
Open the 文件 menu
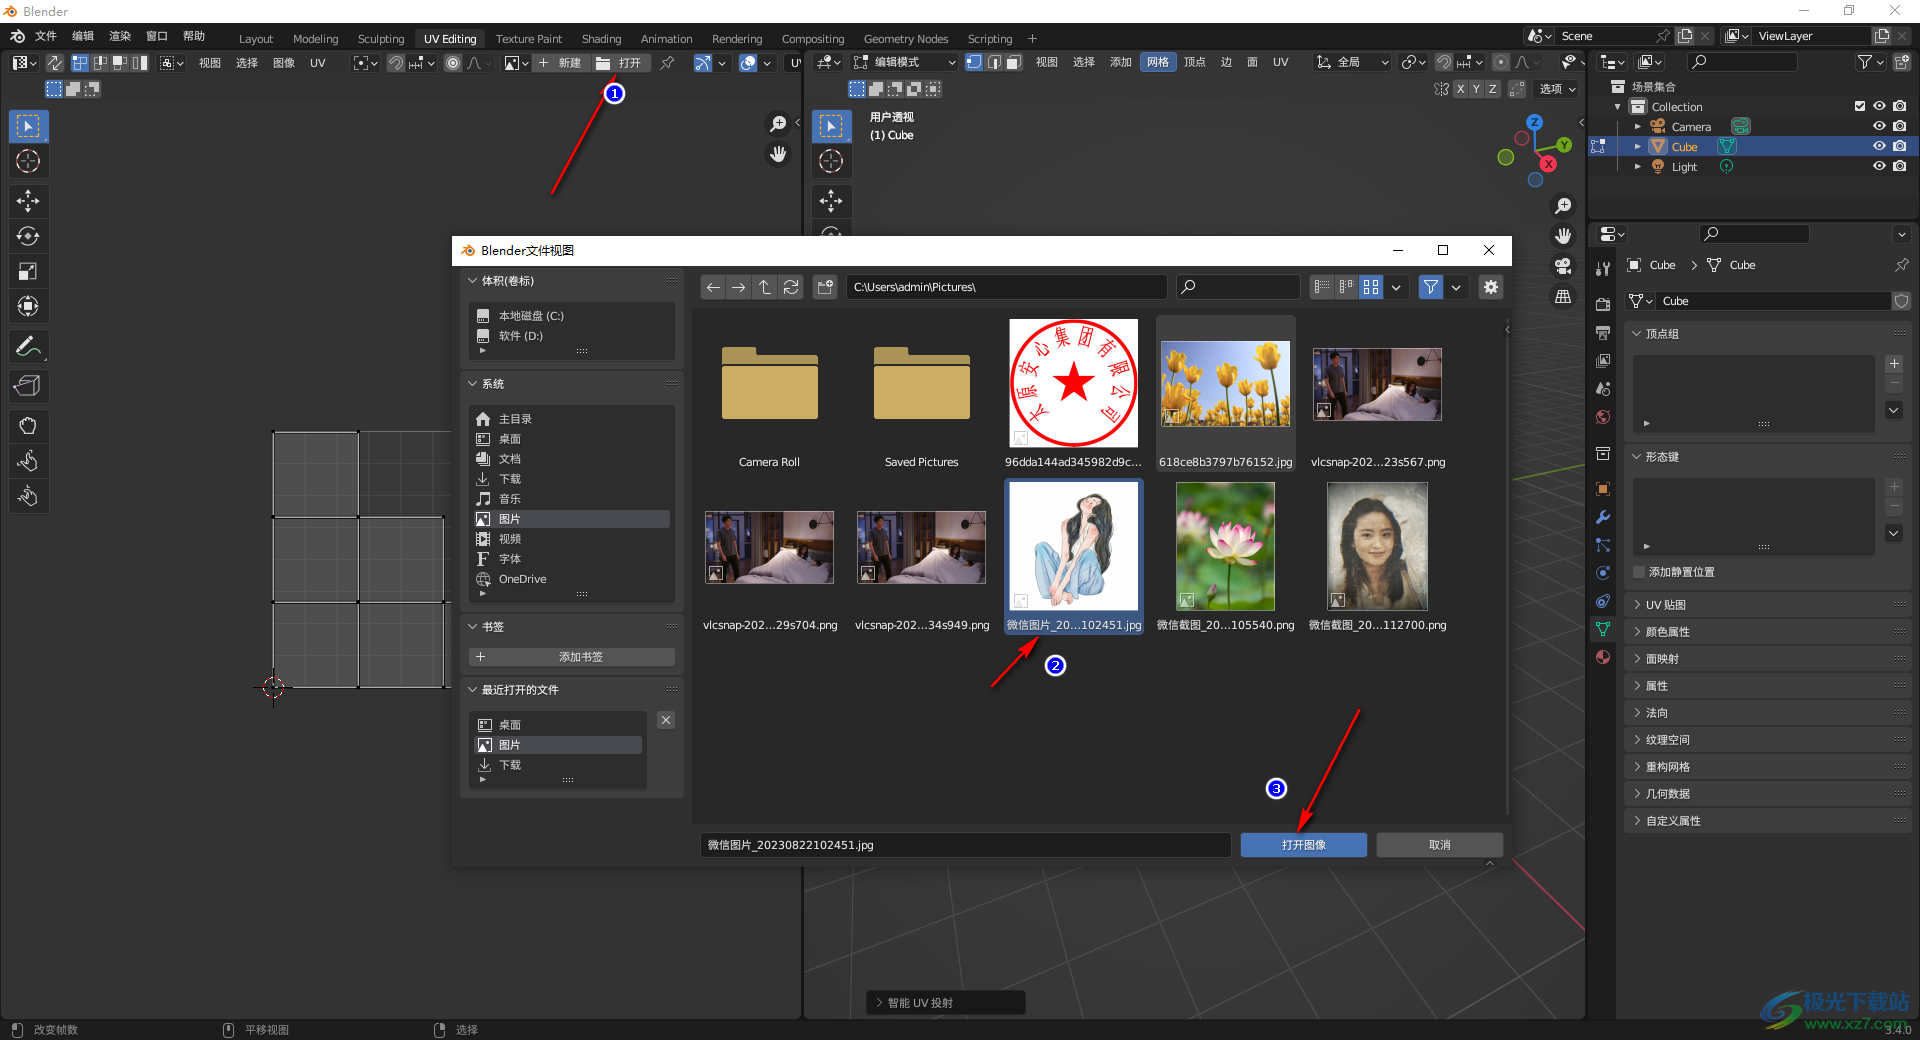tap(46, 36)
